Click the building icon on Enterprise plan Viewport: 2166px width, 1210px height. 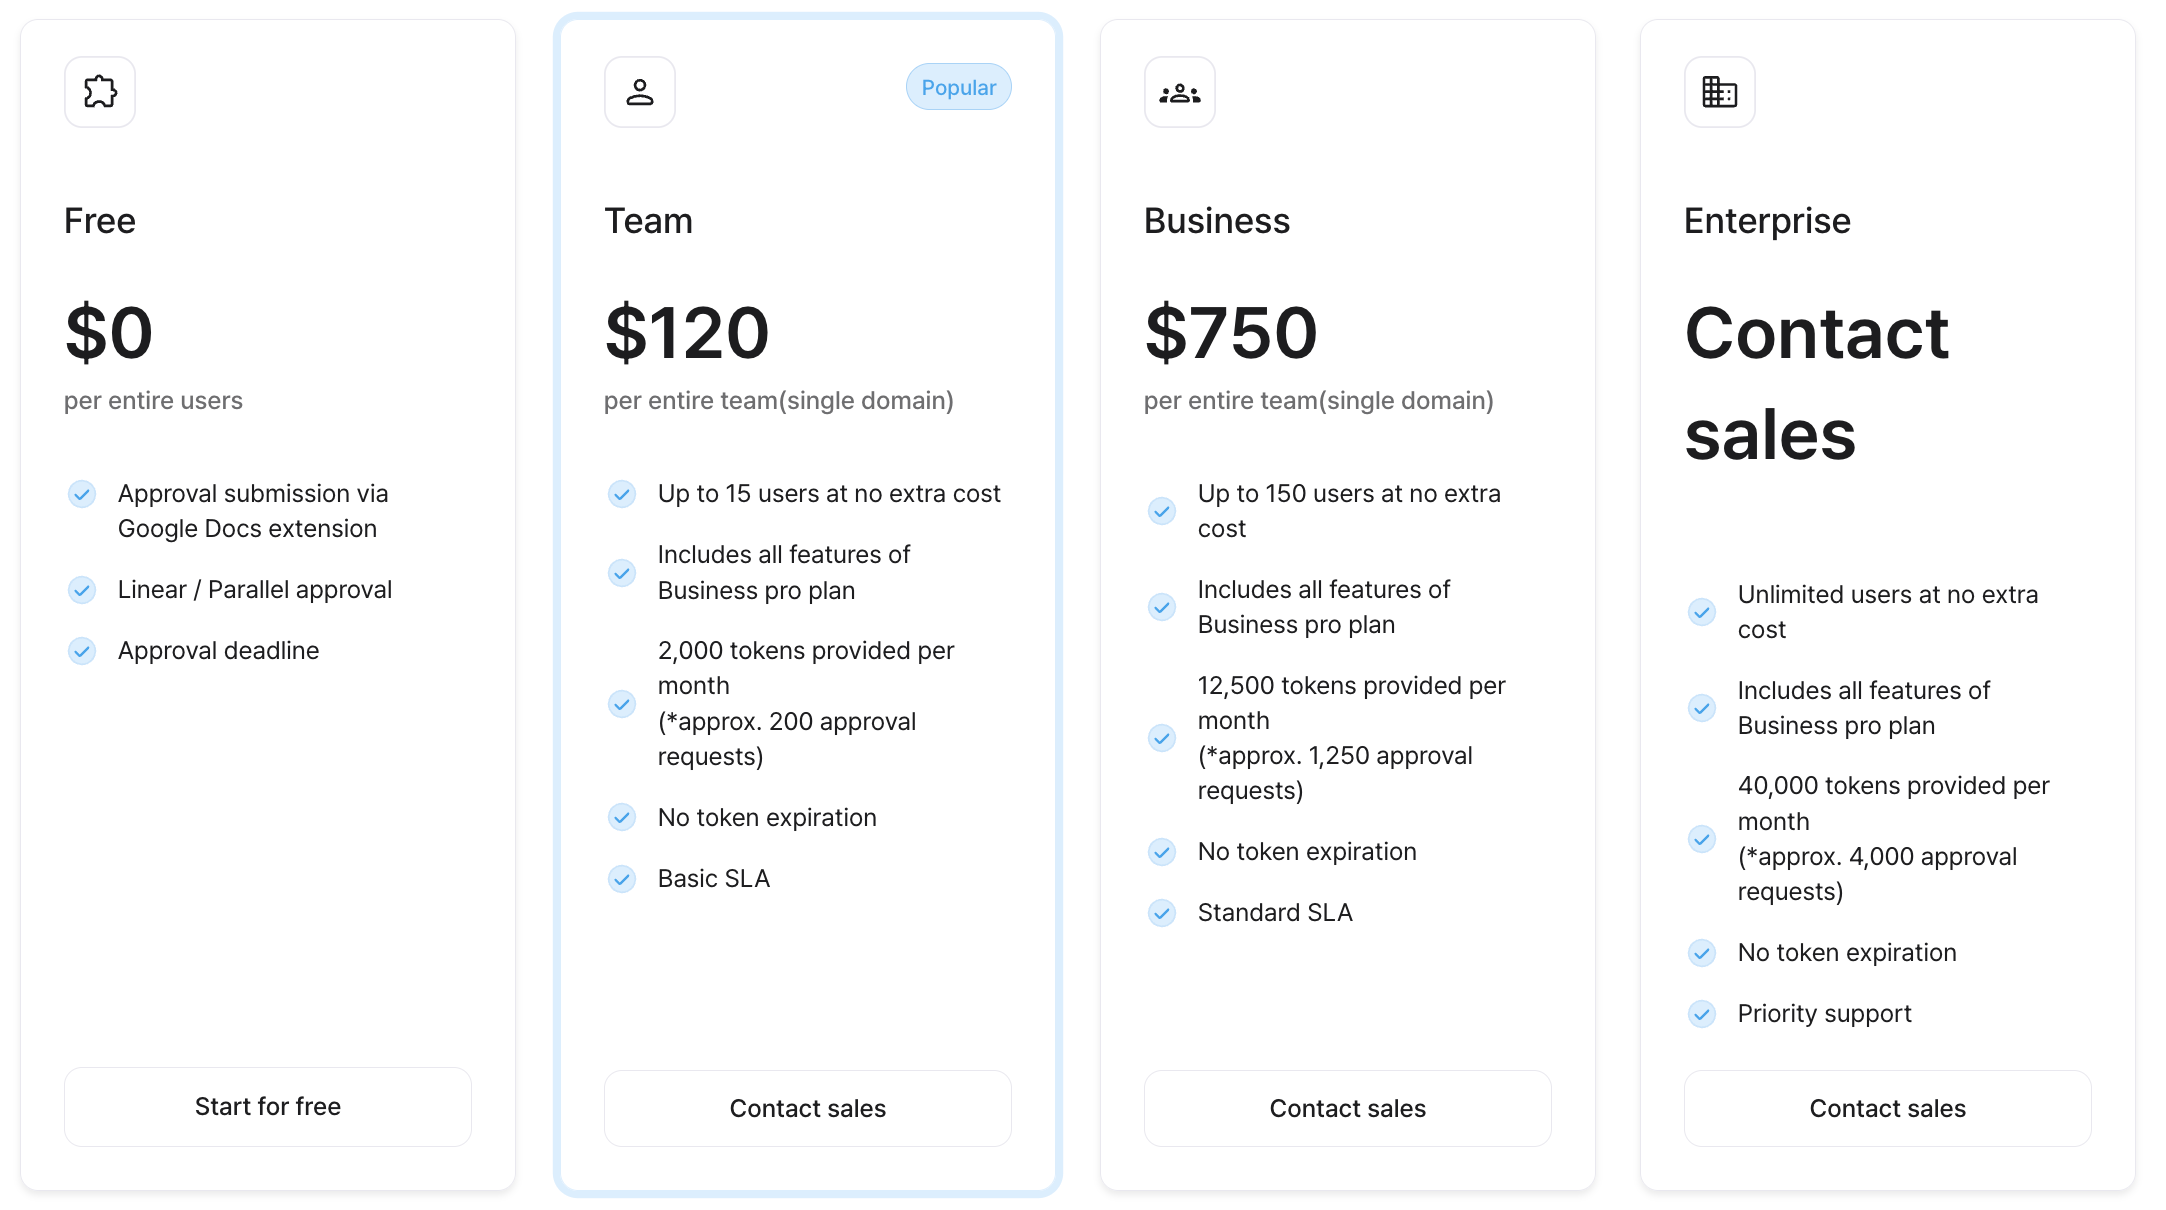[1720, 92]
